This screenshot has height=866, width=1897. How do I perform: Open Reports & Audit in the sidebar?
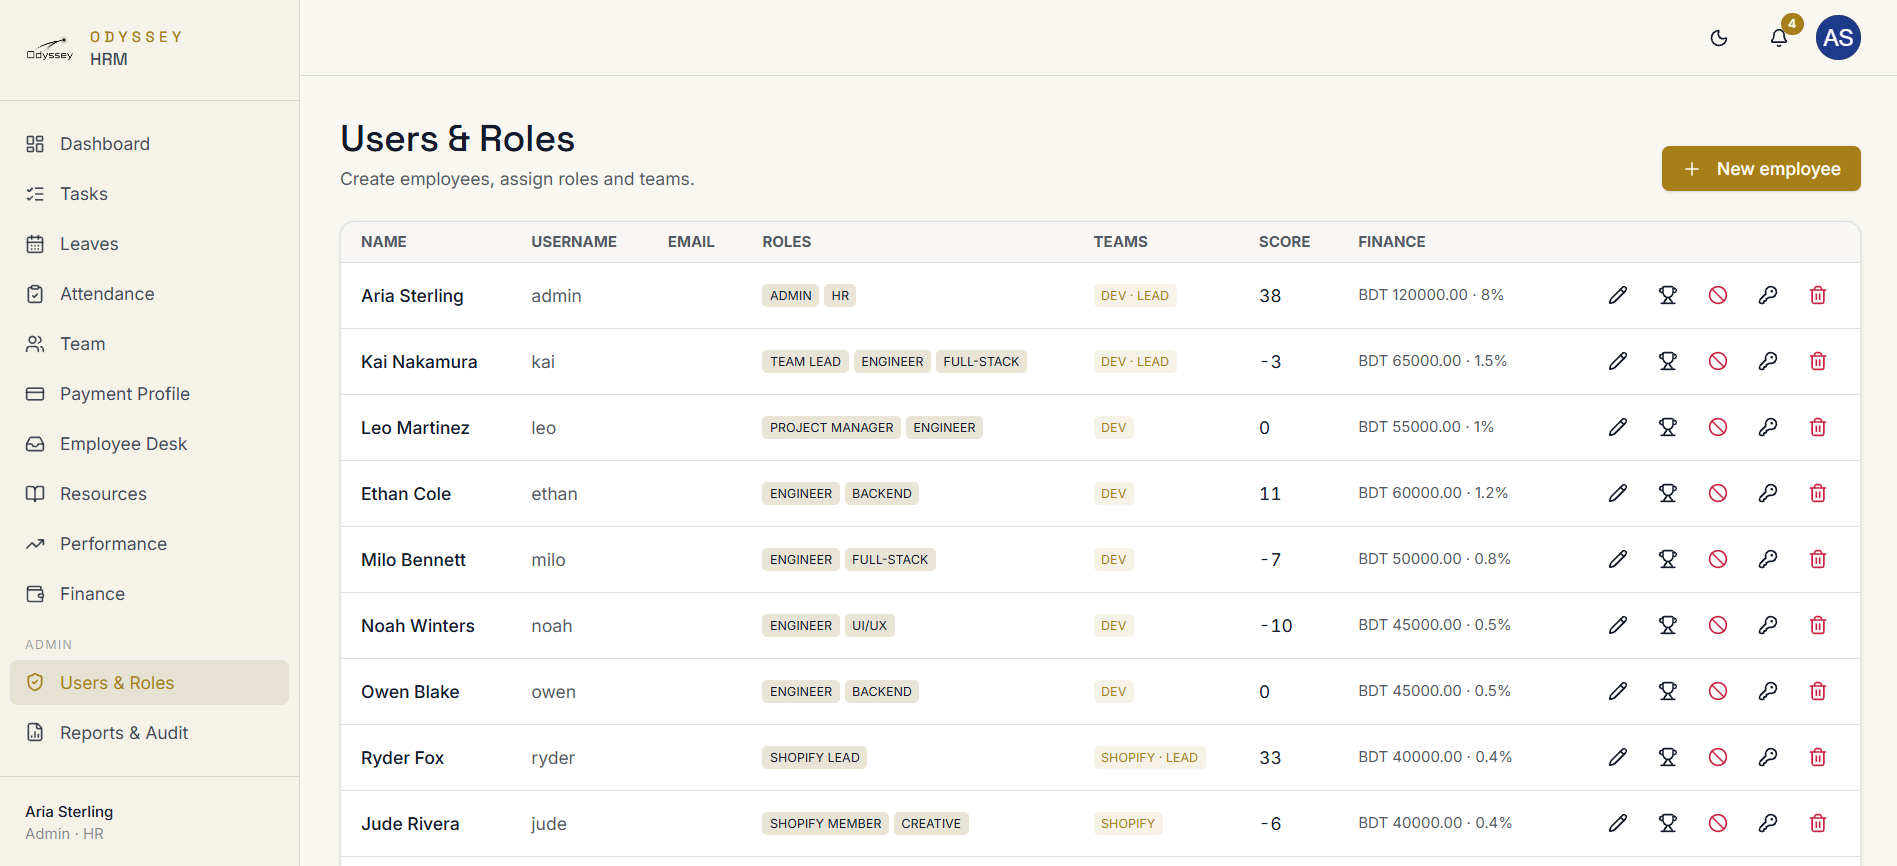tap(149, 733)
